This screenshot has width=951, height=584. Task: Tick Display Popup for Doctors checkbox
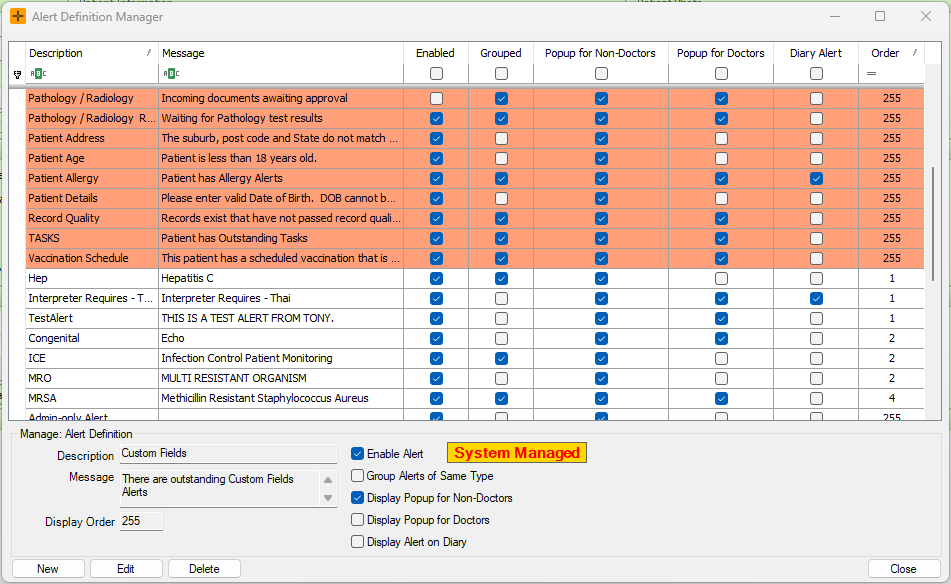coord(358,520)
